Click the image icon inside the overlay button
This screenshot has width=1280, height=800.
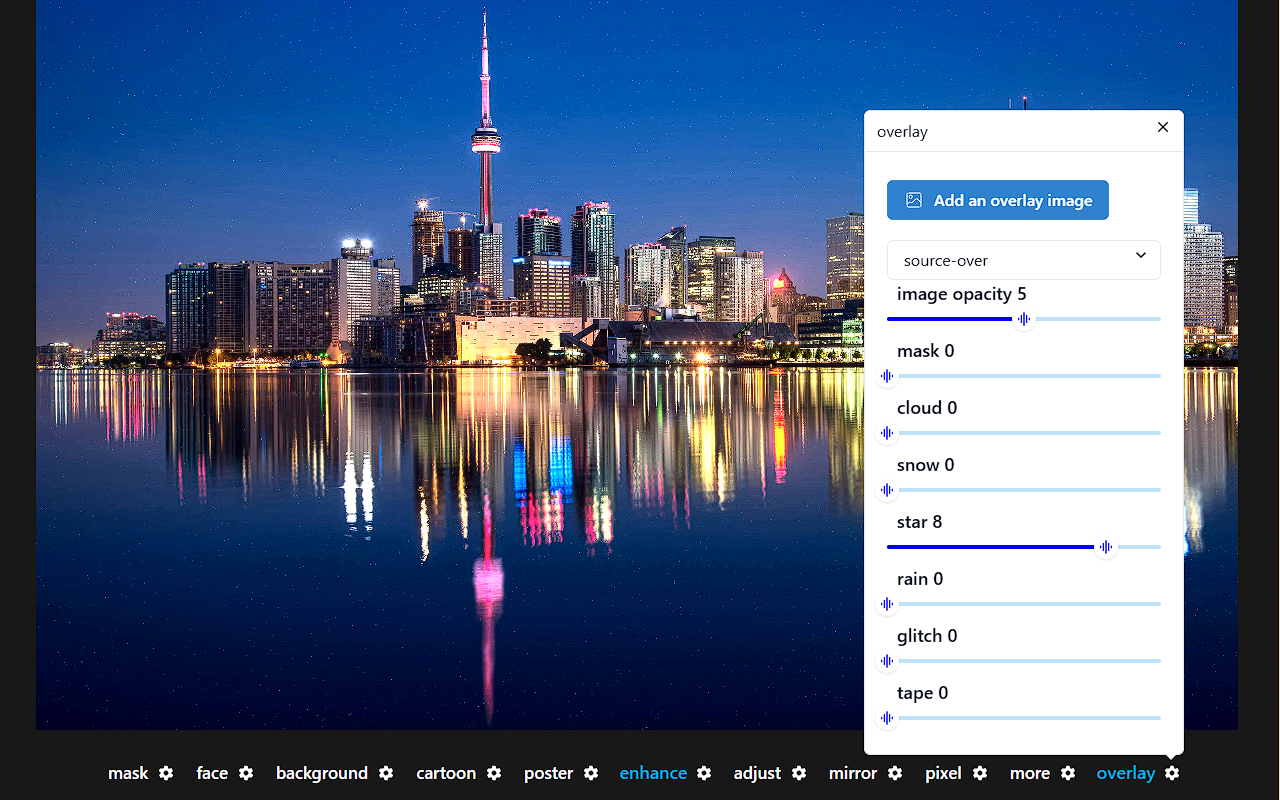point(913,200)
